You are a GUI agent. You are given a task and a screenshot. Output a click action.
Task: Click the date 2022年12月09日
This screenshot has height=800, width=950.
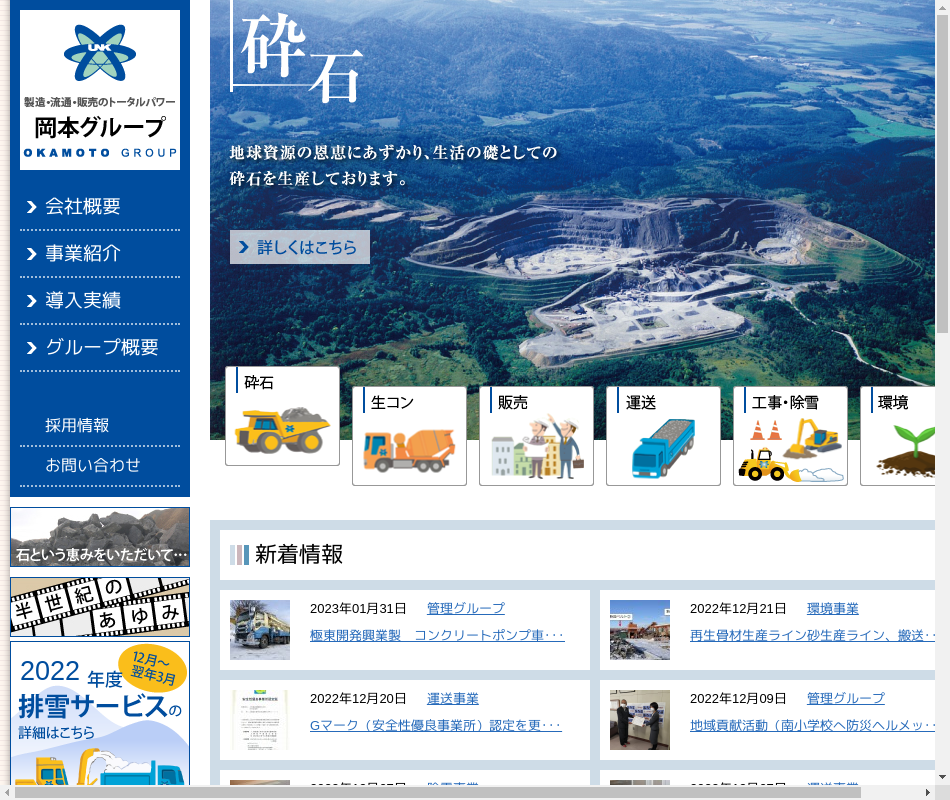[738, 699]
